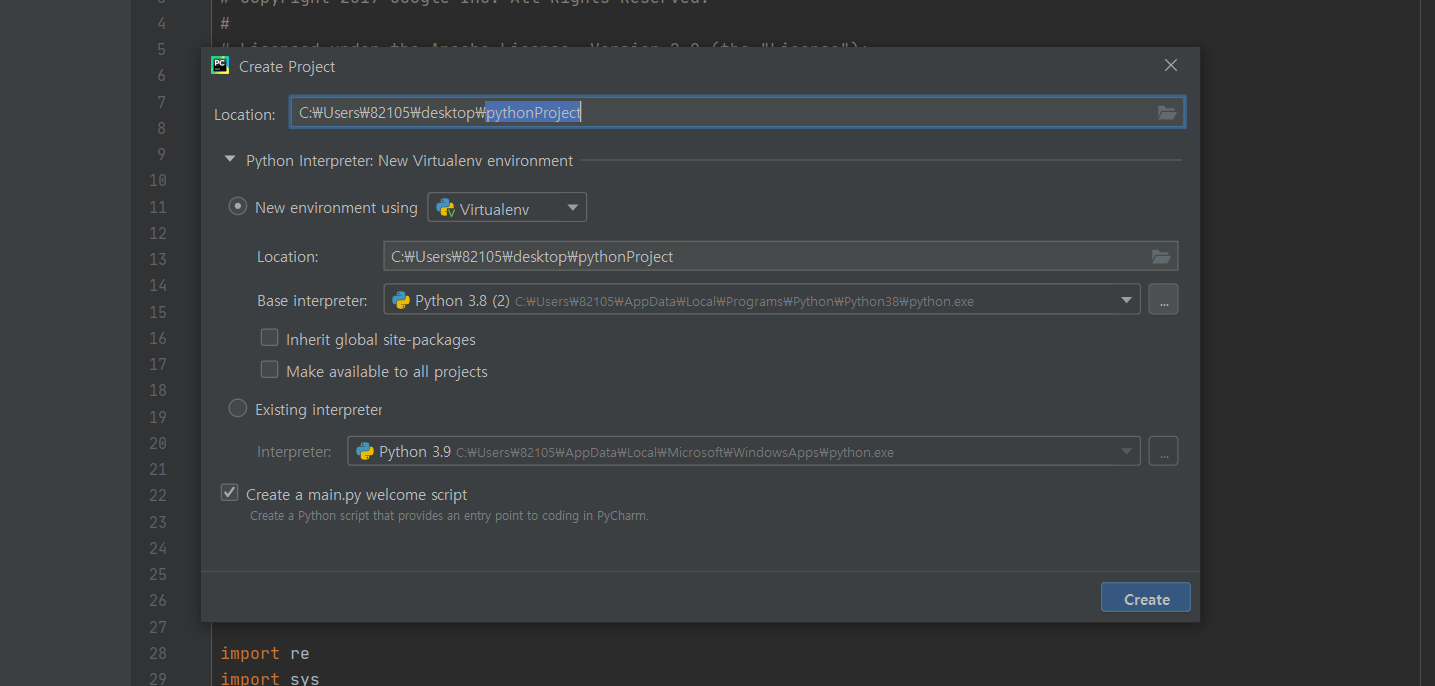Click the folder icon in Virtualenv Location field
Screen dimensions: 1435x686
click(1161, 257)
